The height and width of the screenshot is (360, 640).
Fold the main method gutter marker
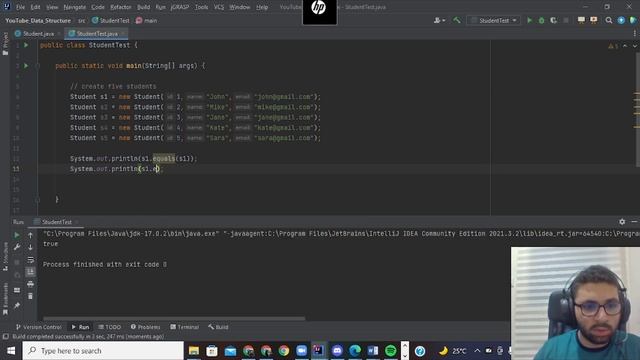coord(37,65)
